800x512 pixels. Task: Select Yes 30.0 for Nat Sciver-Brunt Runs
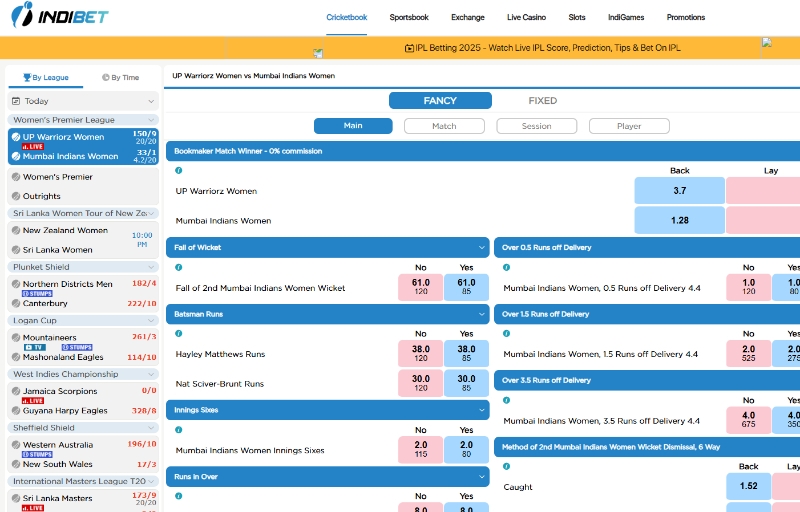(466, 383)
